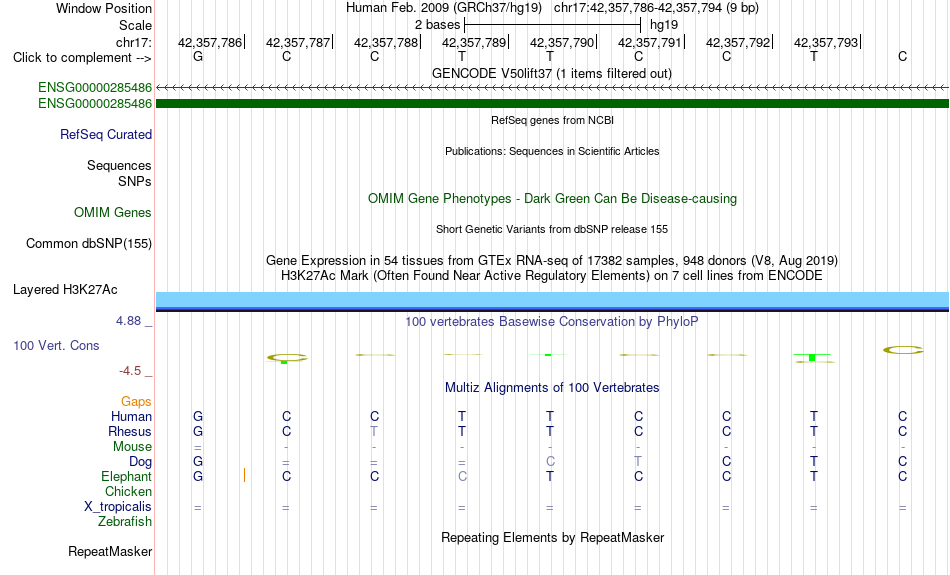Image resolution: width=950 pixels, height=575 pixels.
Task: Click the faded T base in the Rhesus row
Action: [x=374, y=431]
